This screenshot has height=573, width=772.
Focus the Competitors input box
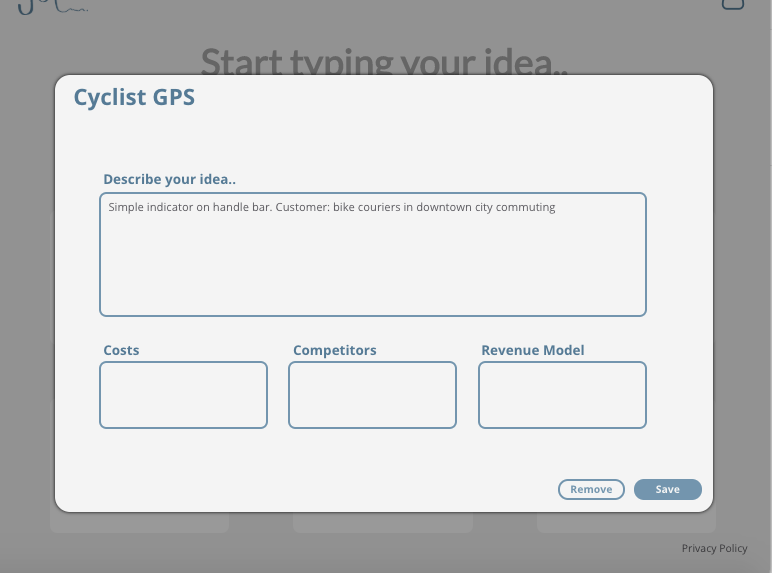click(373, 395)
